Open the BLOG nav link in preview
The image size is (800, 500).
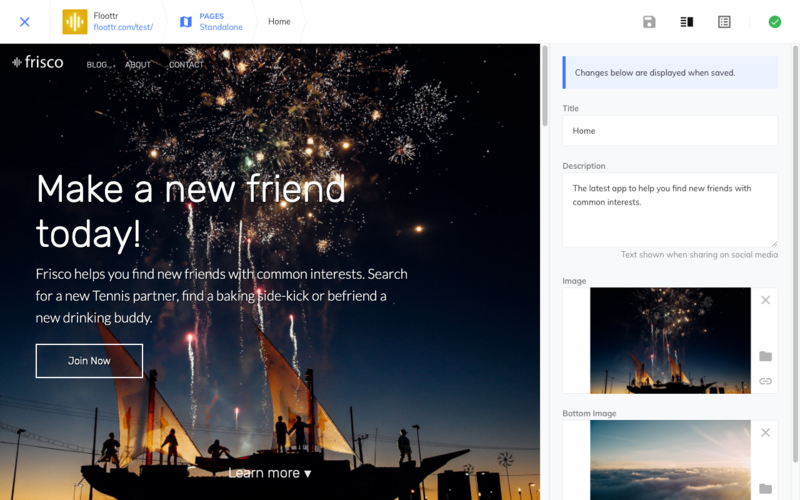point(97,65)
